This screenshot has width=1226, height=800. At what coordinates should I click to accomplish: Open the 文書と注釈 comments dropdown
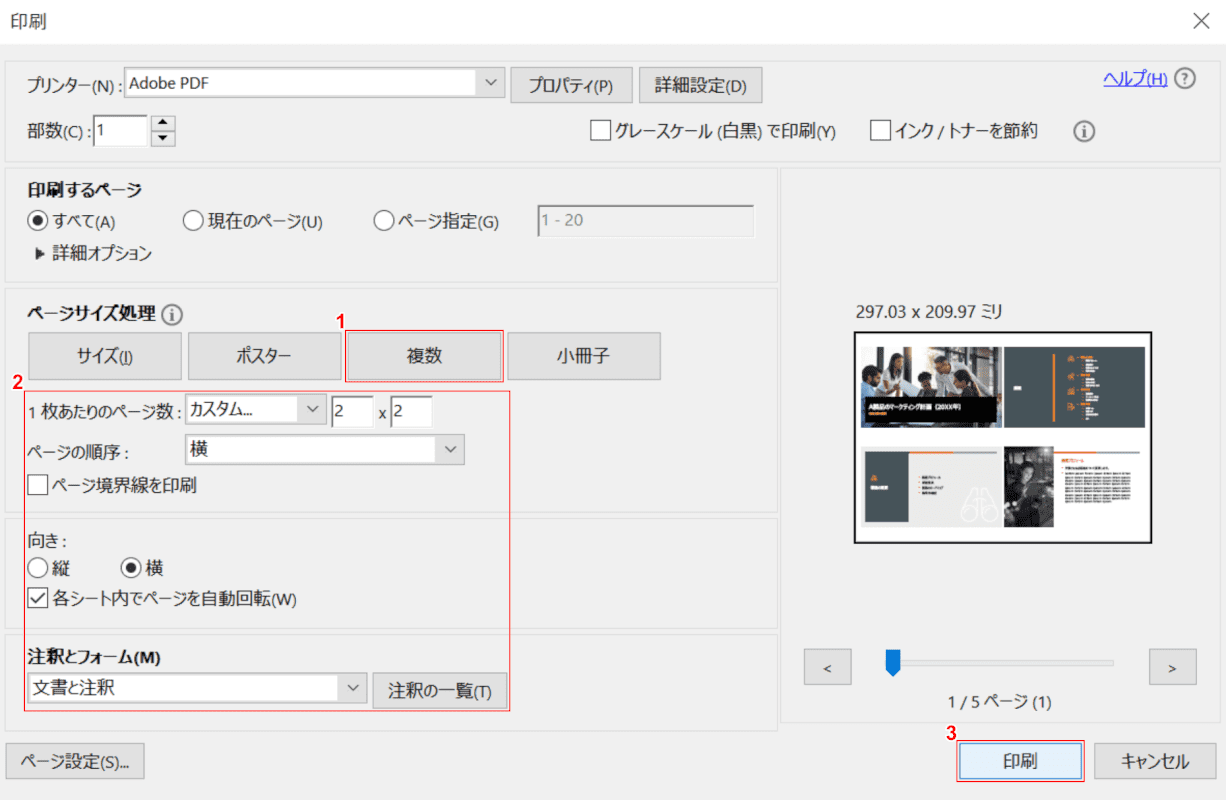[197, 688]
